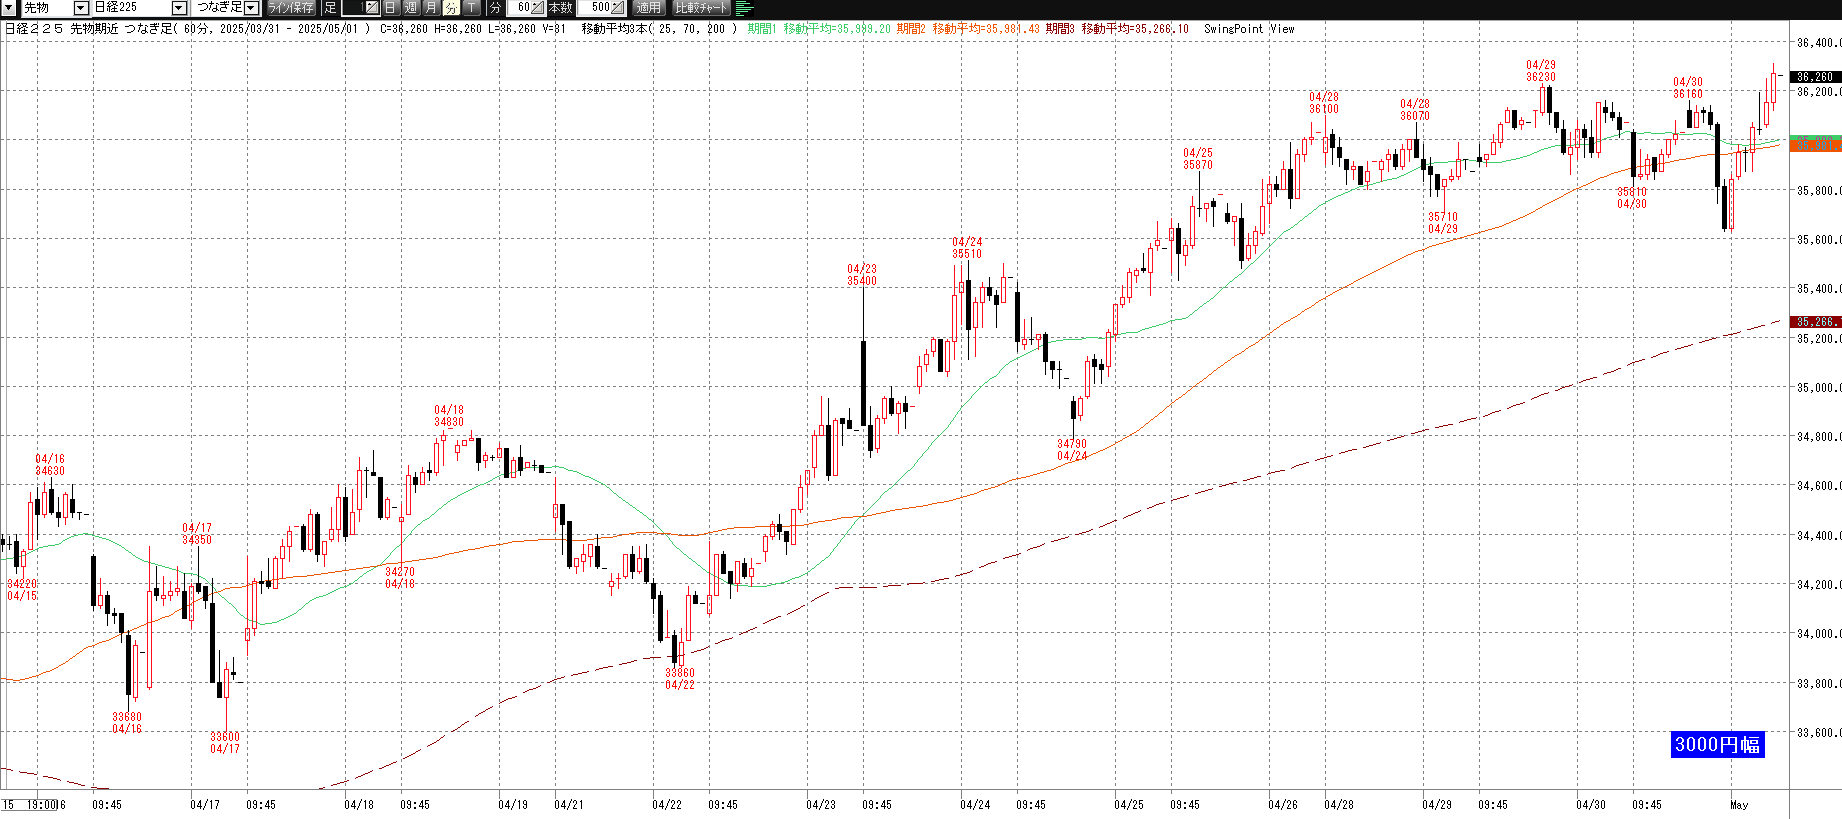Open the 先物 instrument type dropdown
Screen dimensions: 1842x819
81,8
